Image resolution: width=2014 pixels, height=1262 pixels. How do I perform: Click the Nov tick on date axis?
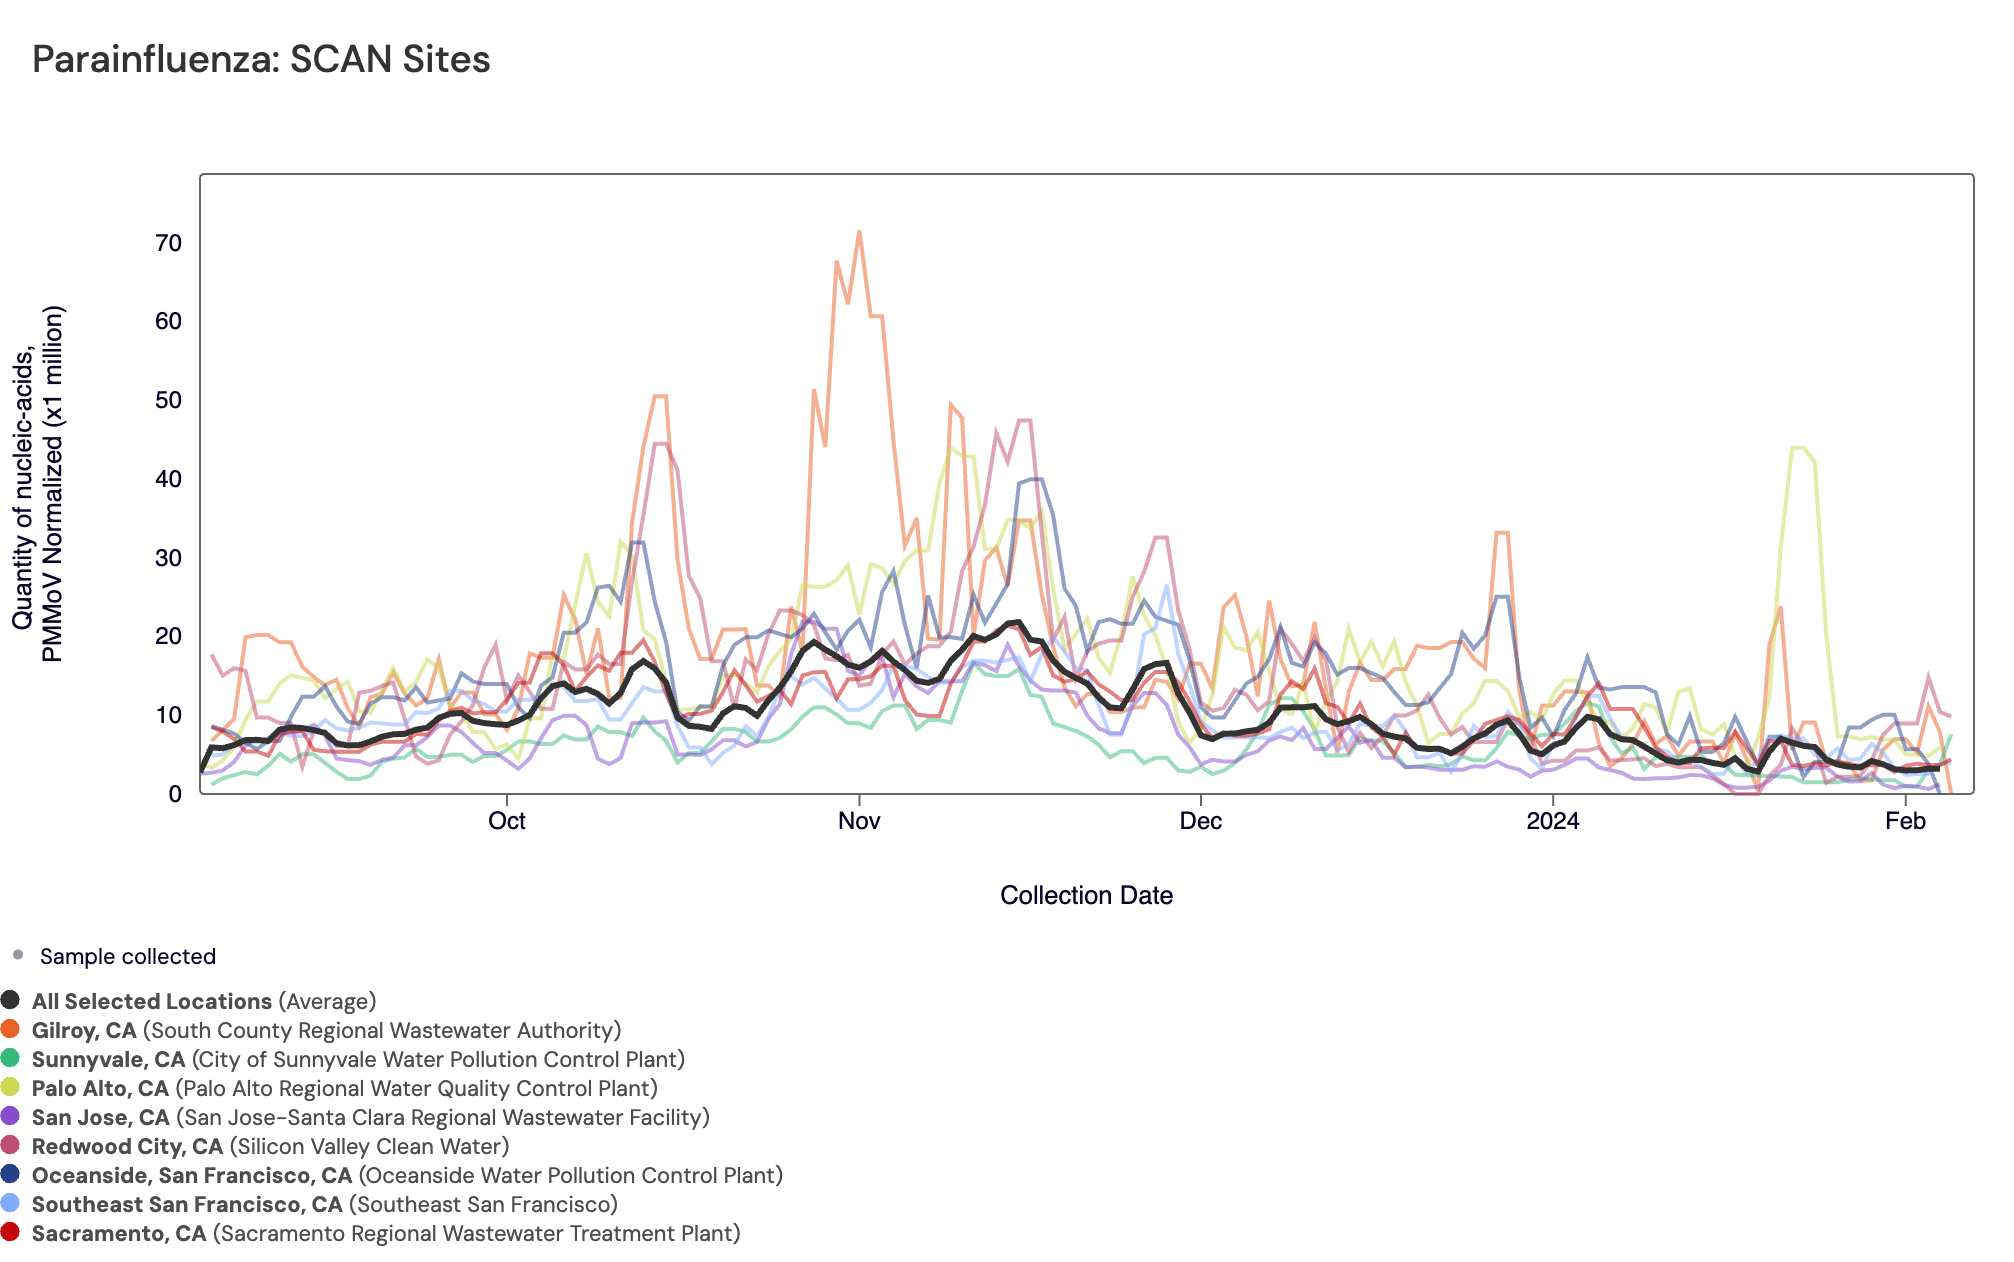859,821
